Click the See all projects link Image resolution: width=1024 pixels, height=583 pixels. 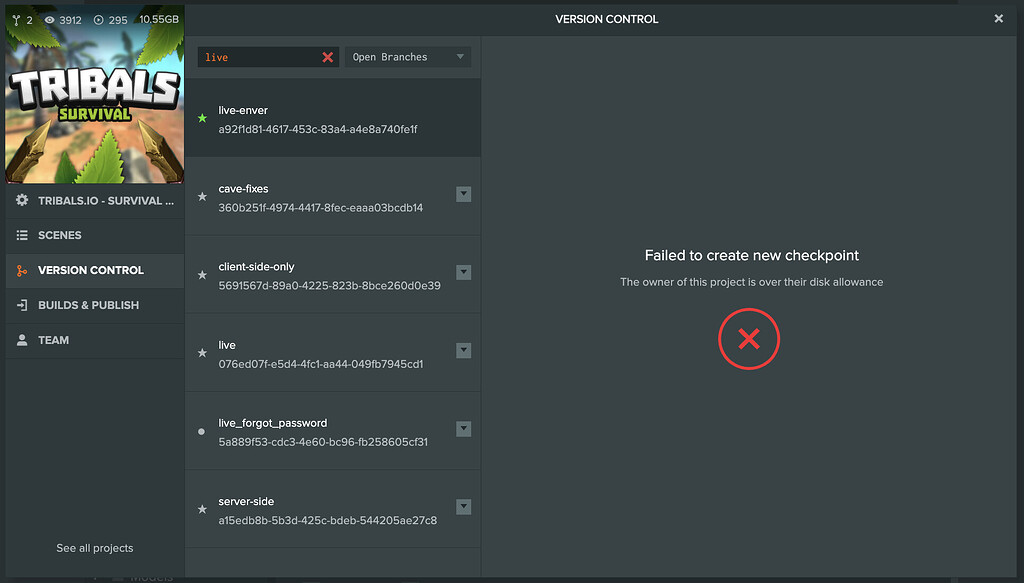(94, 548)
